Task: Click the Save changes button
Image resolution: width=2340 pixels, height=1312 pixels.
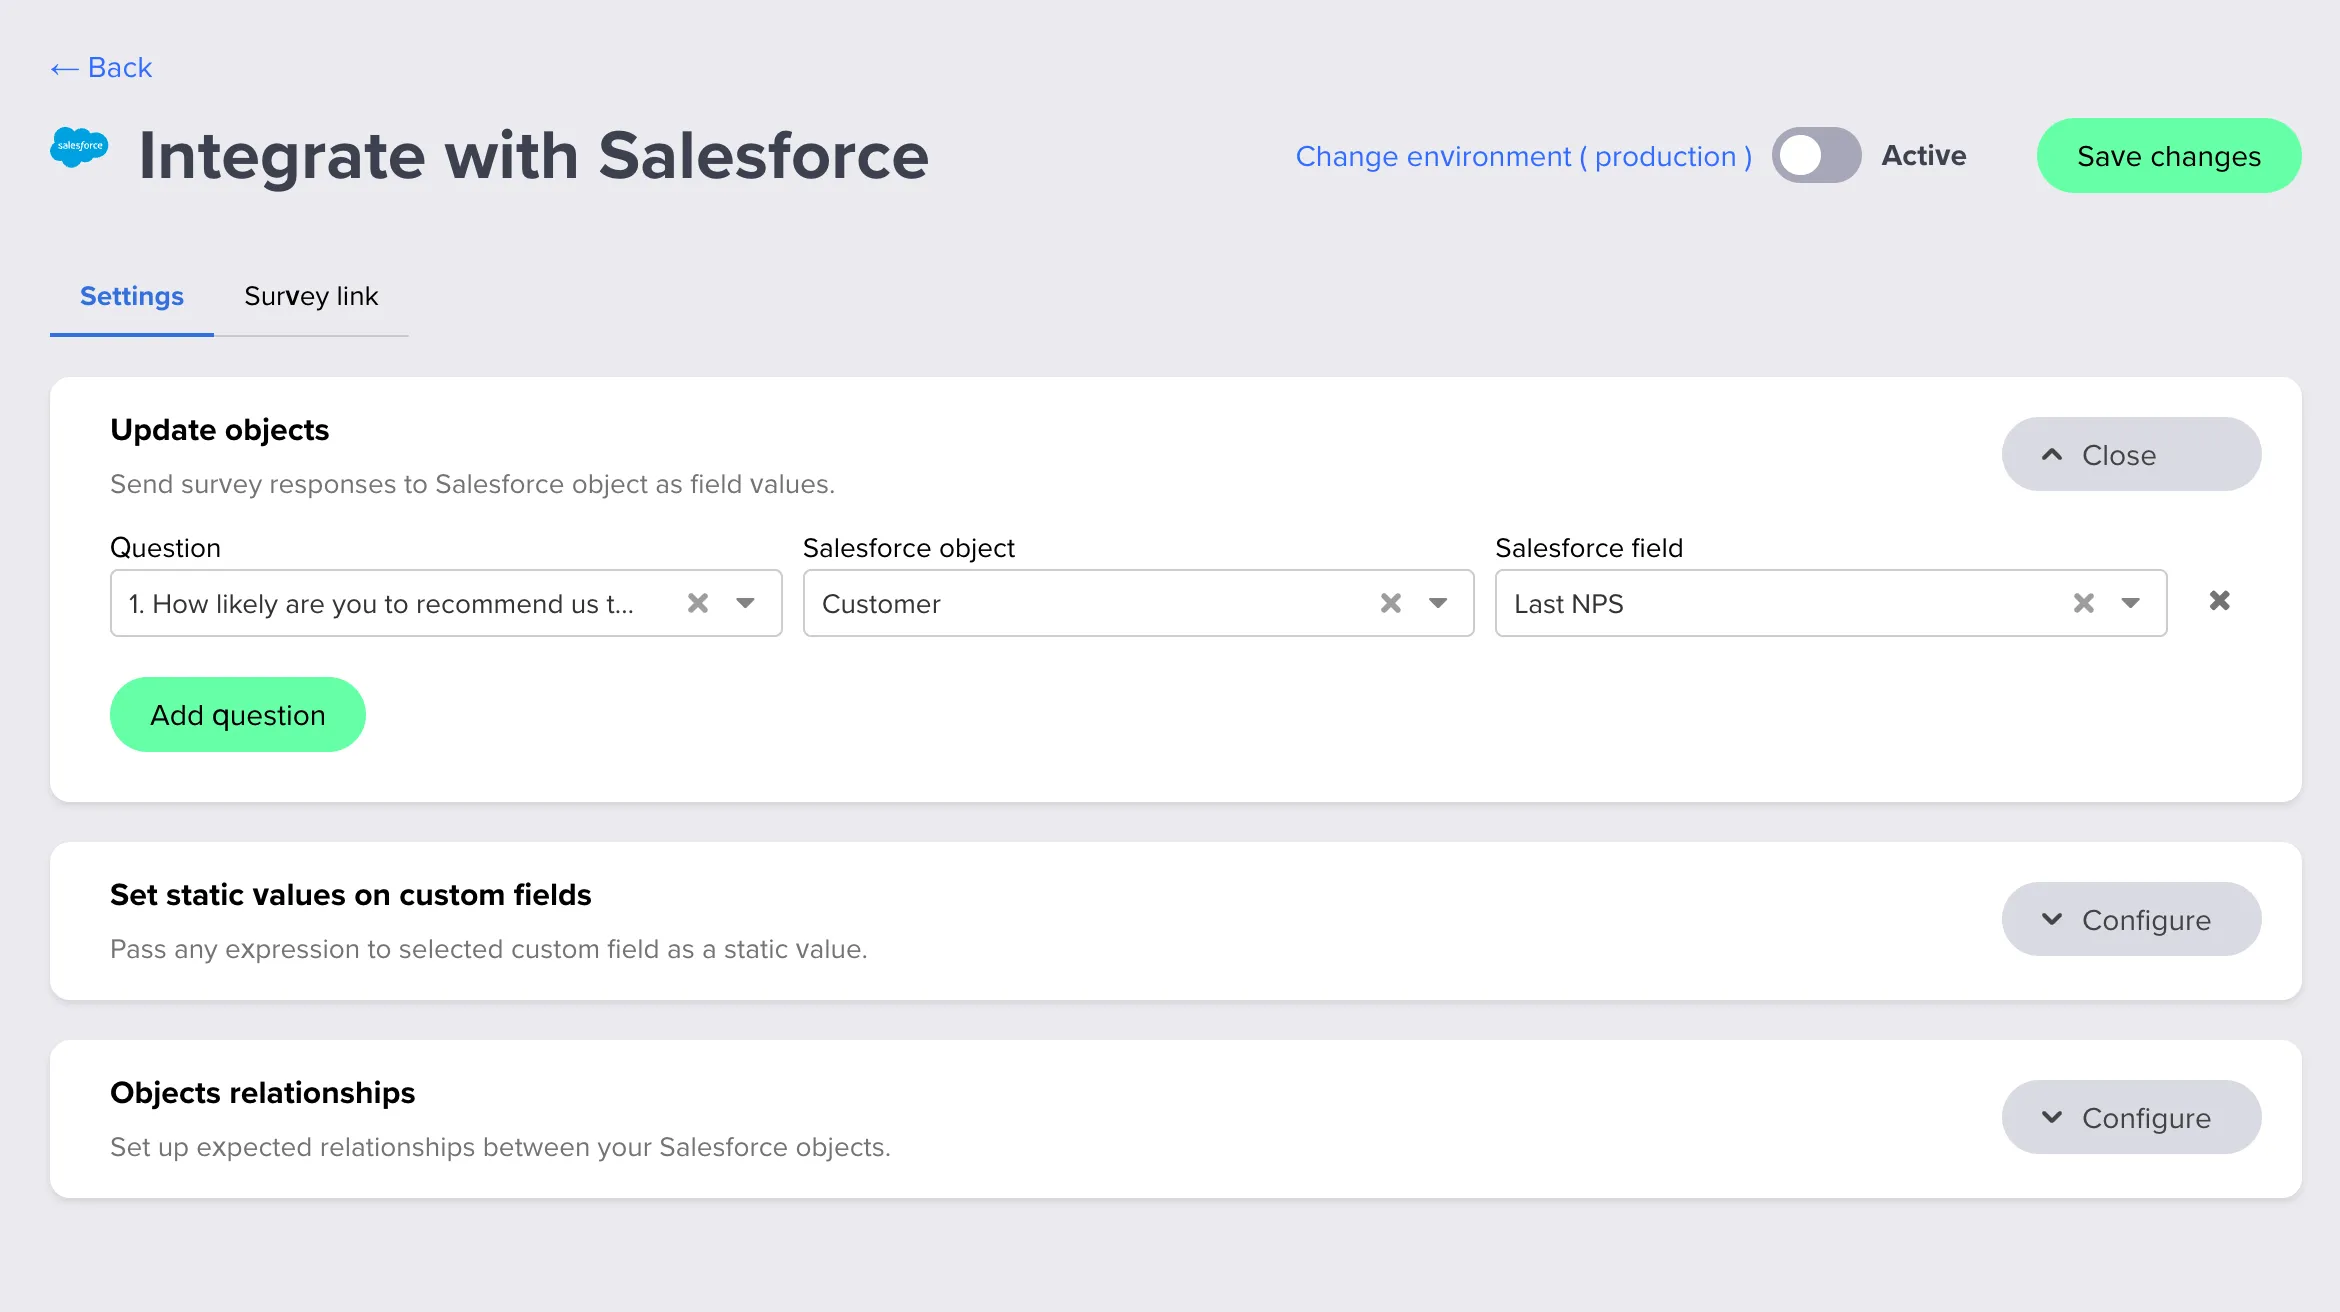Action: coord(2168,156)
